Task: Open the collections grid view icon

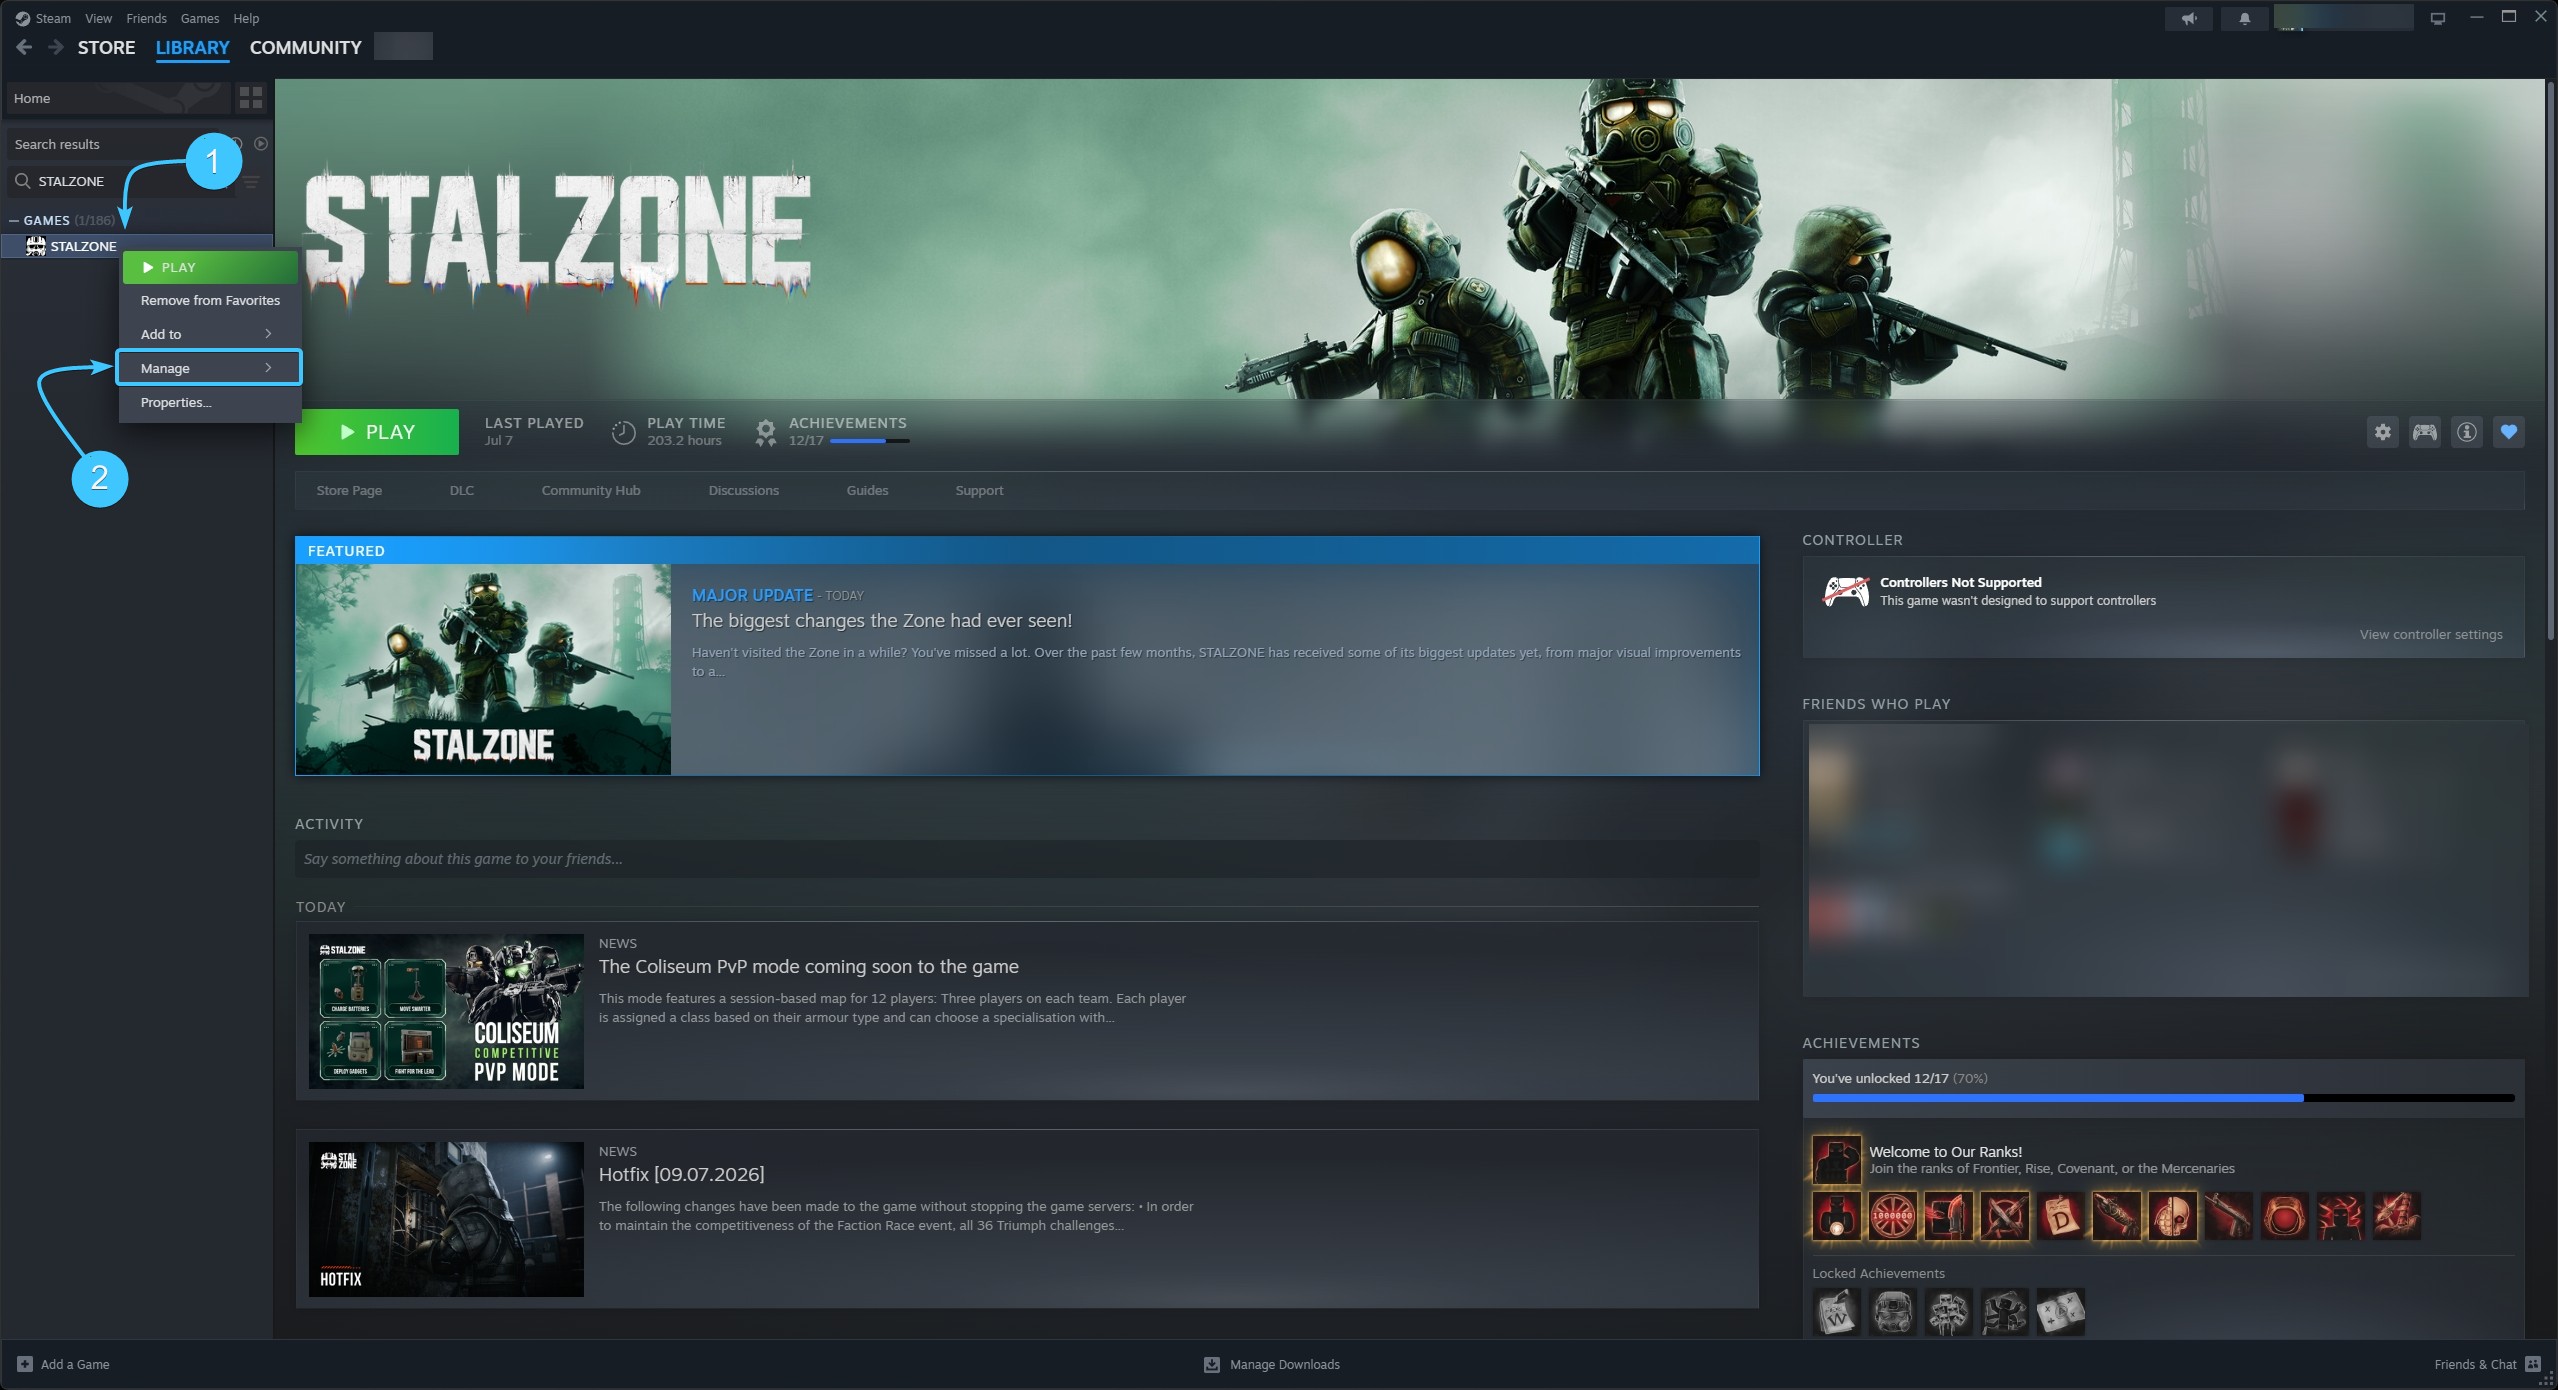Action: pos(251,98)
